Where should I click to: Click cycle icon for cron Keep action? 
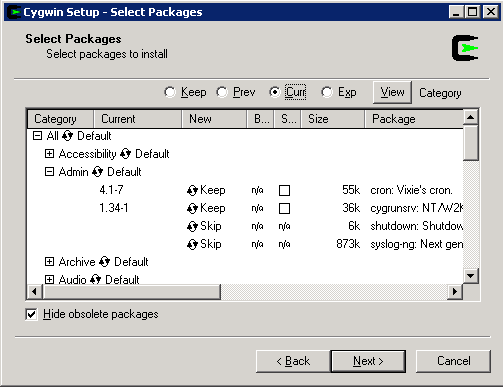(x=192, y=190)
